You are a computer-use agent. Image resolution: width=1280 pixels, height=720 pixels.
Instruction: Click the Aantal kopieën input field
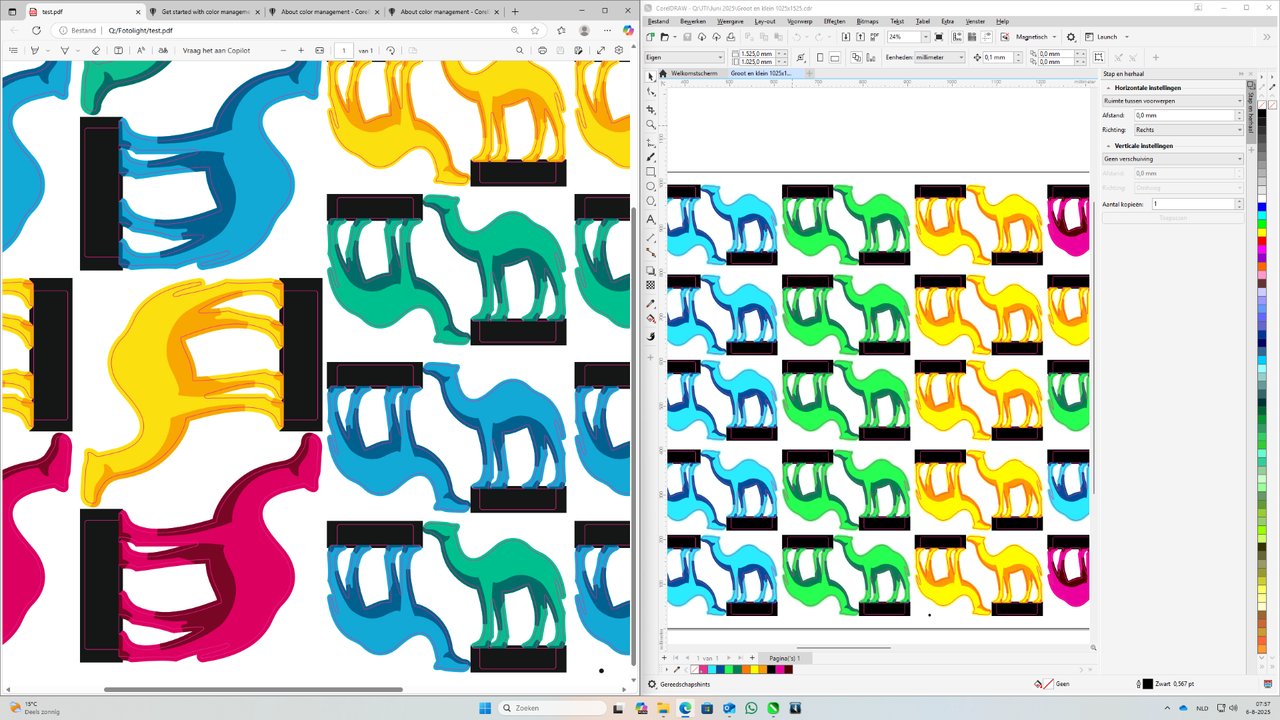click(x=1195, y=203)
